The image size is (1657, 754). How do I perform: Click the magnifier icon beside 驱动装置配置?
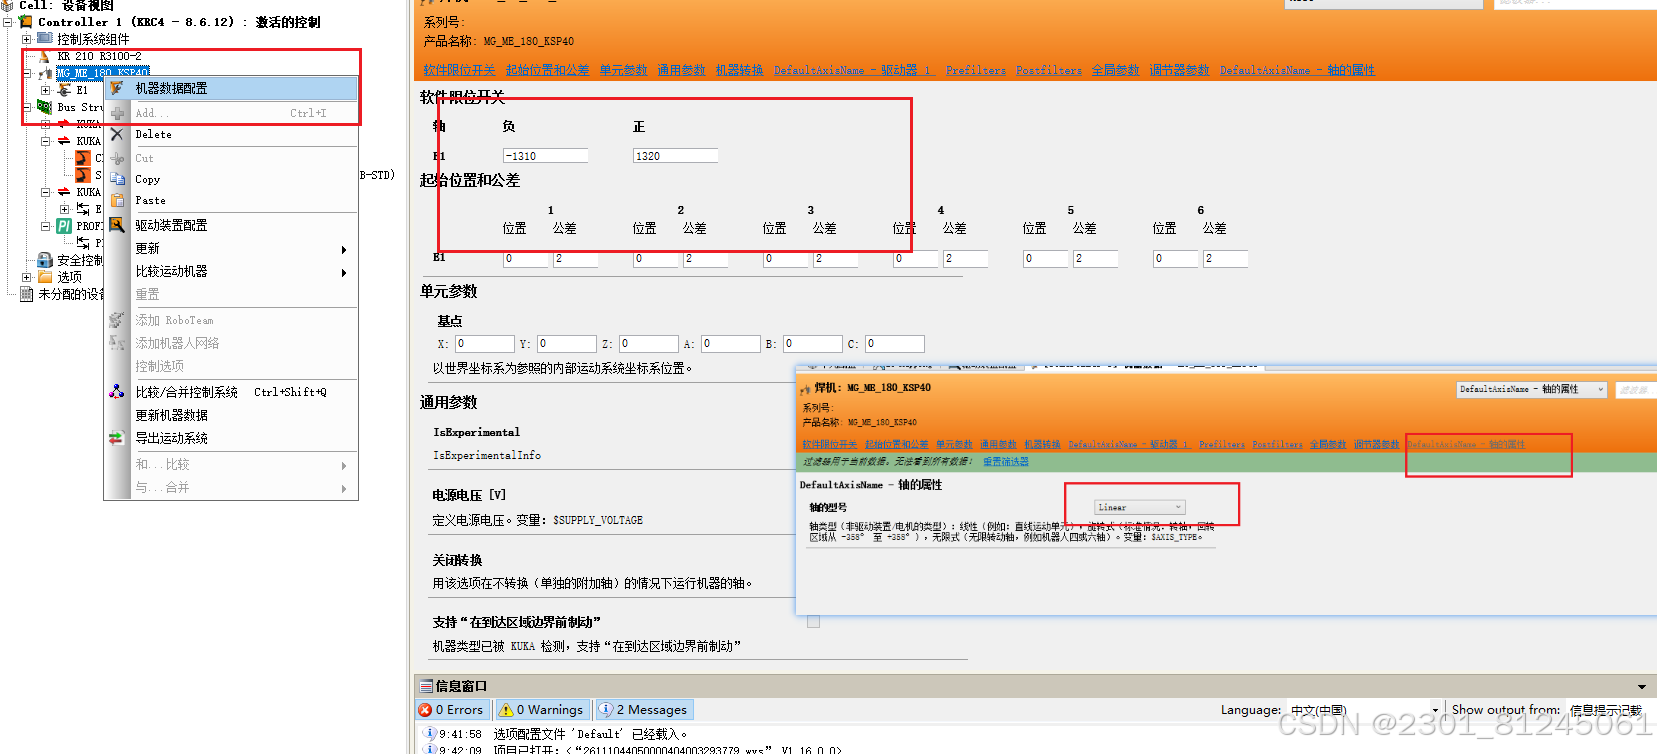pyautogui.click(x=117, y=225)
